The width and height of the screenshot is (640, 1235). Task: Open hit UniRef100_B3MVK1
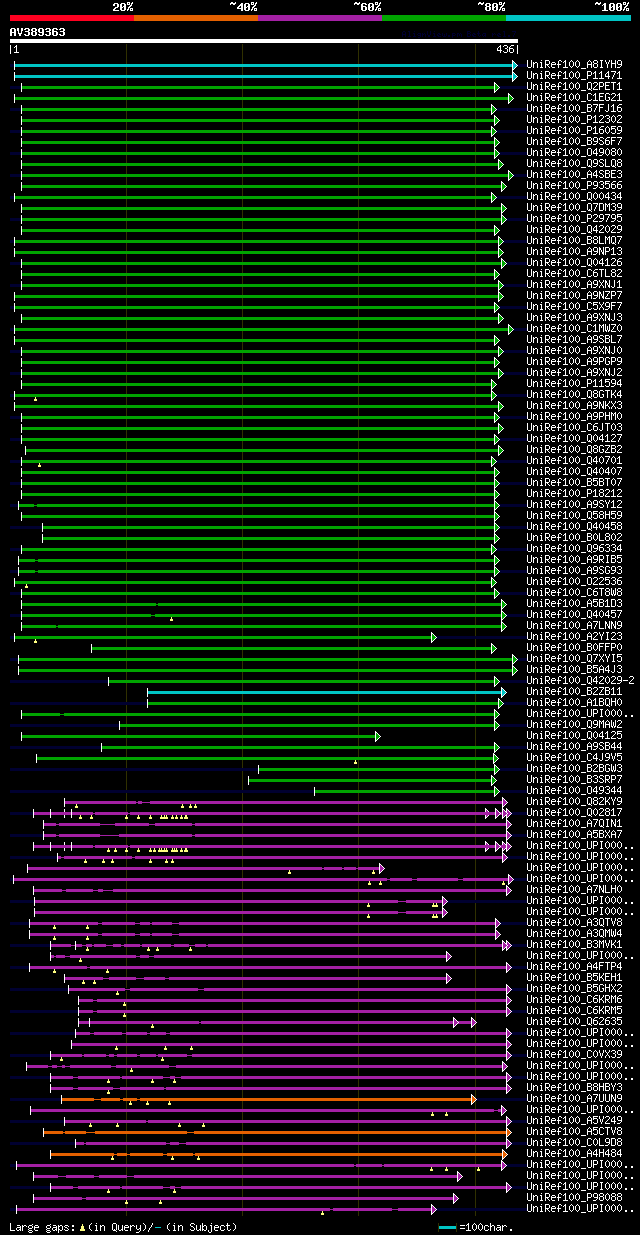[576, 944]
